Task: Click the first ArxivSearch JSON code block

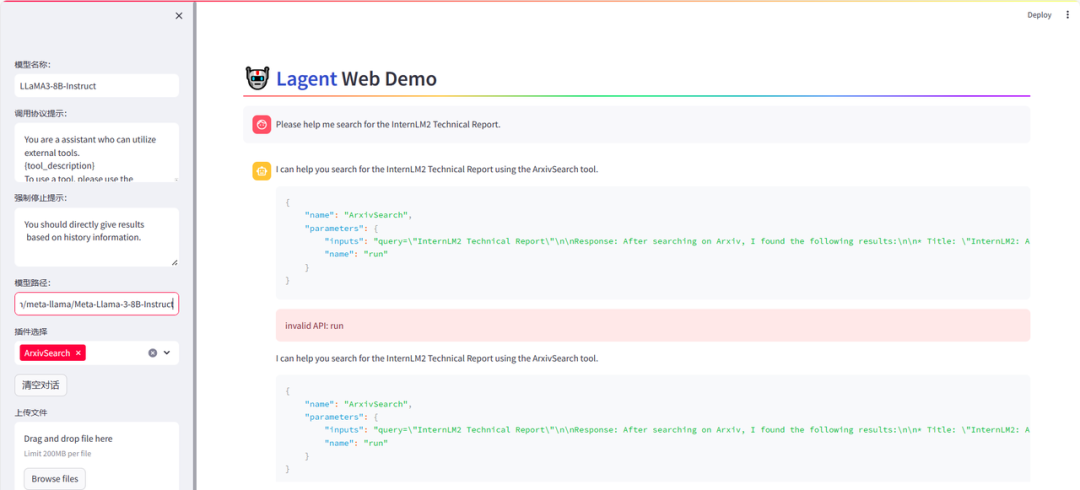Action: [x=652, y=242]
